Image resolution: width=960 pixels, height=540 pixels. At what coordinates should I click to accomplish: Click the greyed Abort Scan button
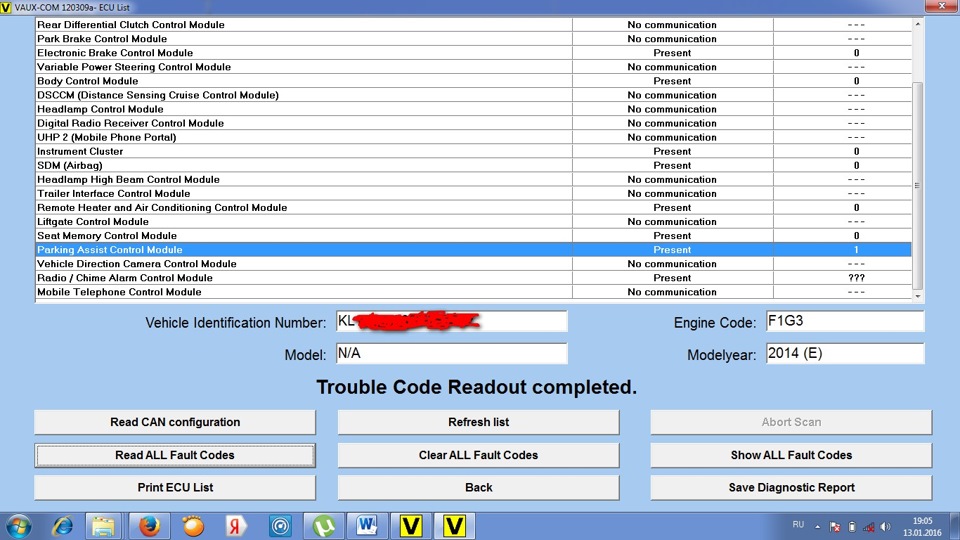791,422
